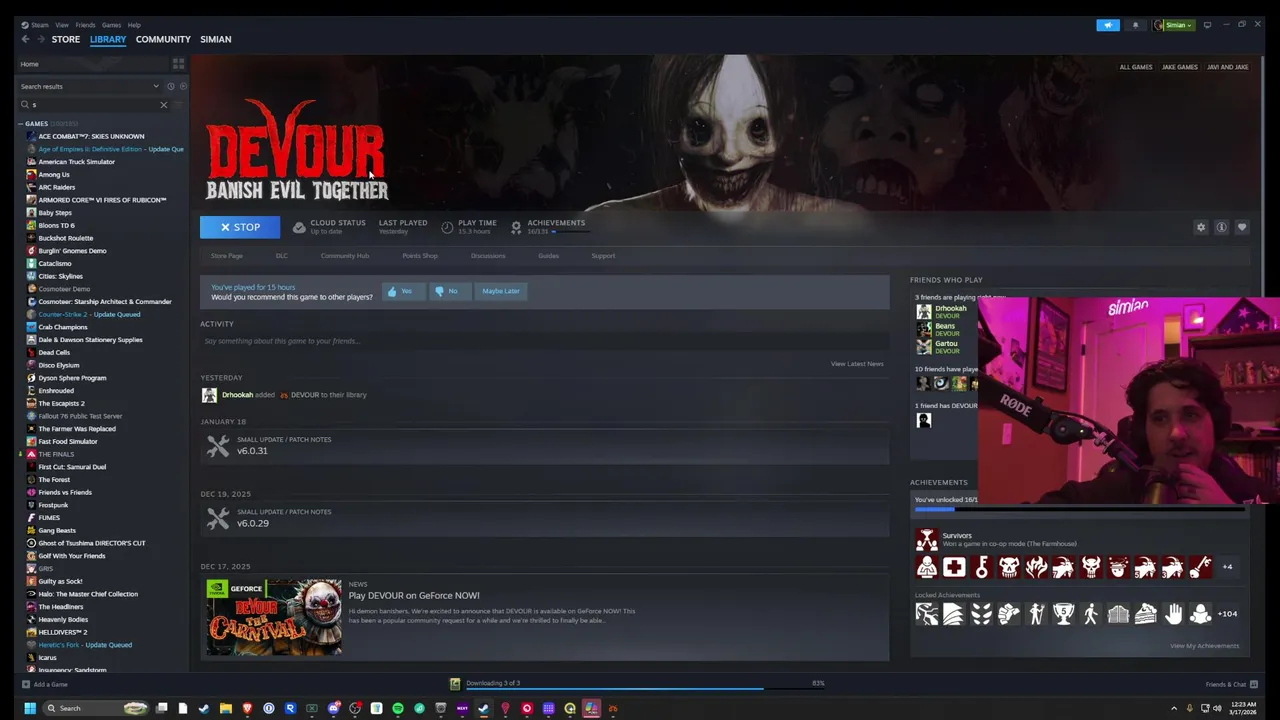Open the Help menu
The image size is (1280, 720).
(x=134, y=25)
